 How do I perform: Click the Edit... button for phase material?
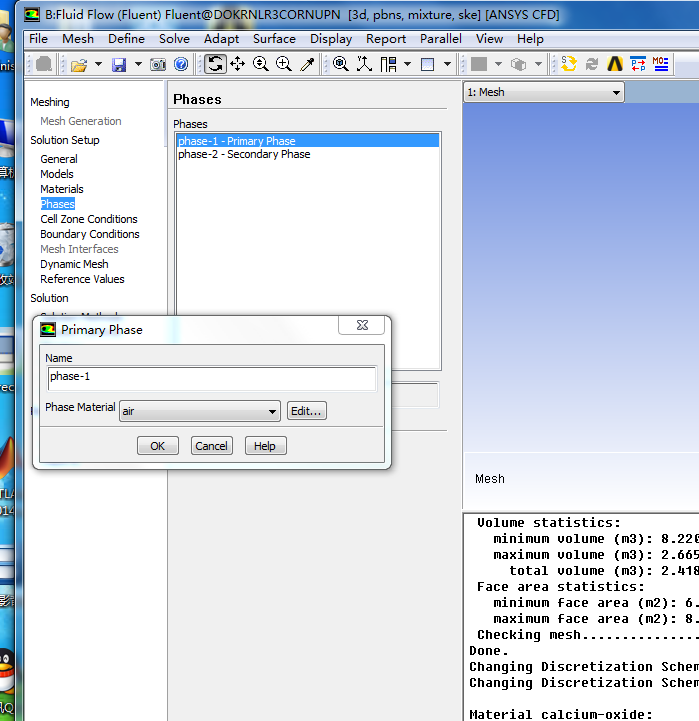306,411
